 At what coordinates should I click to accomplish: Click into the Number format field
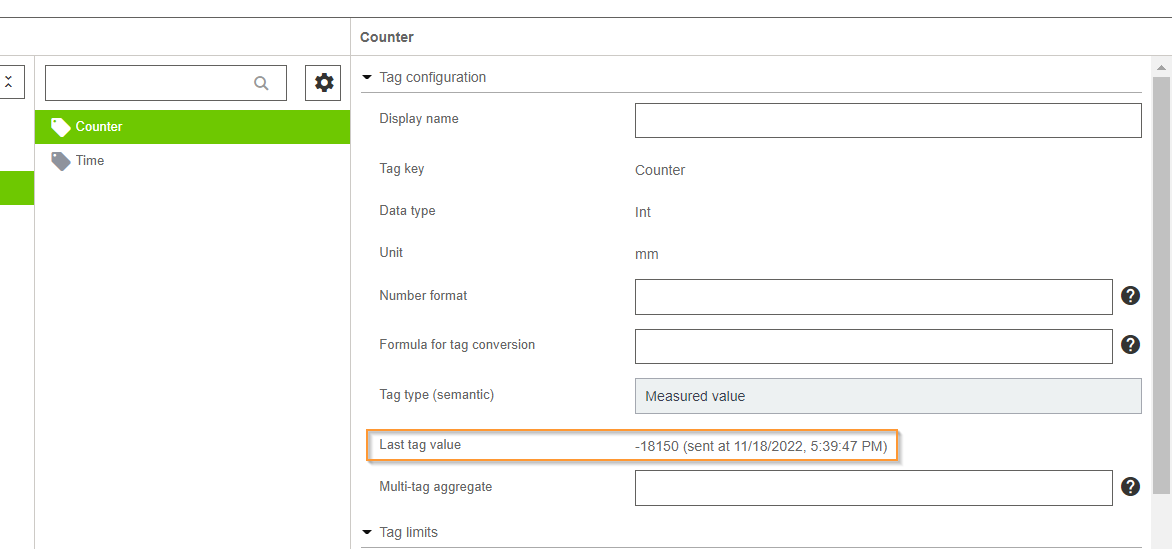(x=874, y=297)
